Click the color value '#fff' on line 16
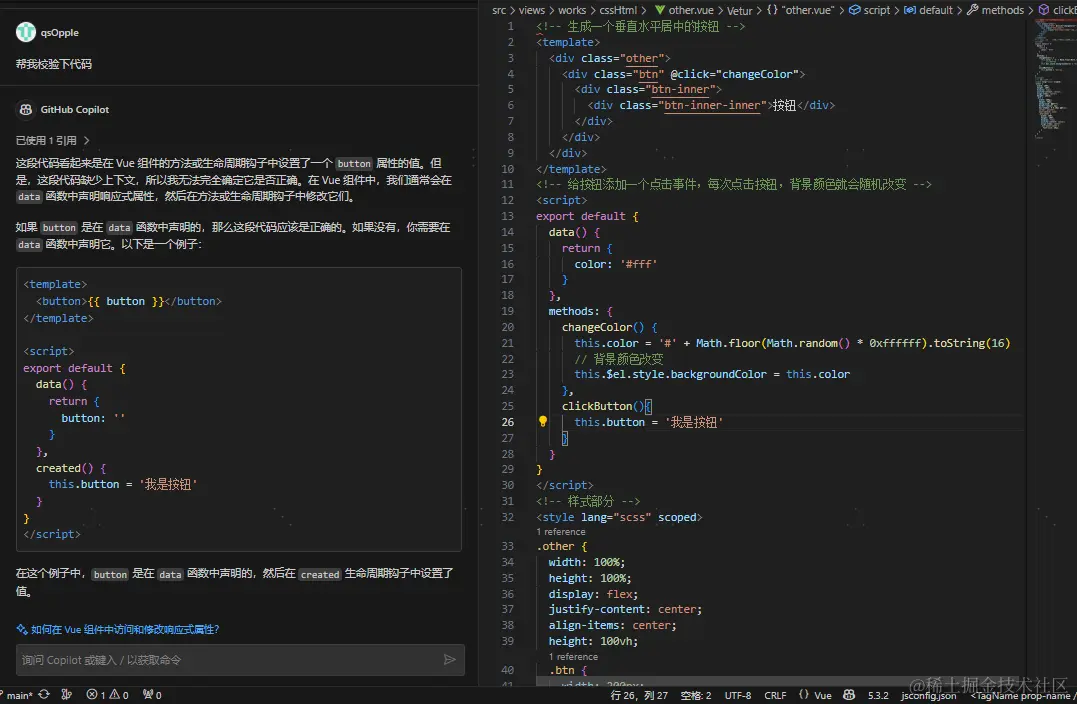 (x=639, y=264)
